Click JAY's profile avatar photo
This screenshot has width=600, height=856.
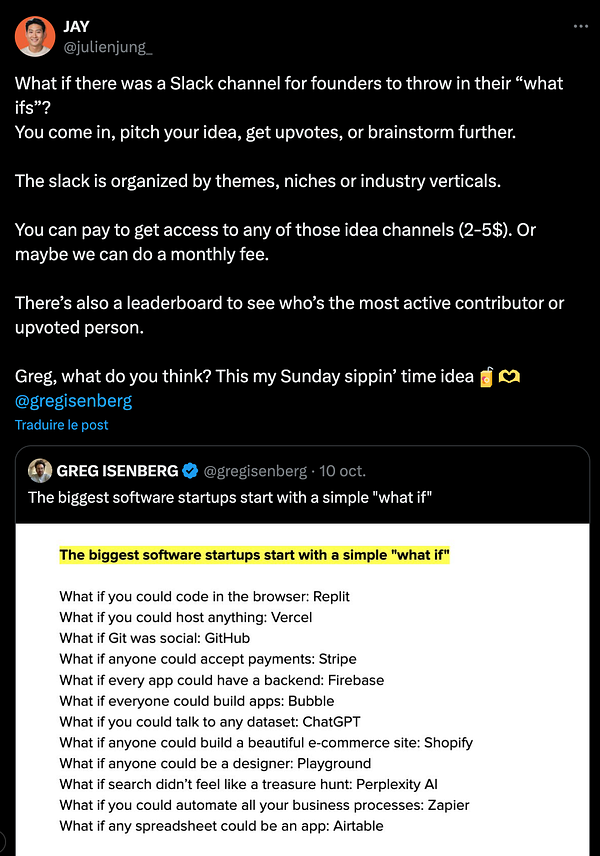coord(35,36)
